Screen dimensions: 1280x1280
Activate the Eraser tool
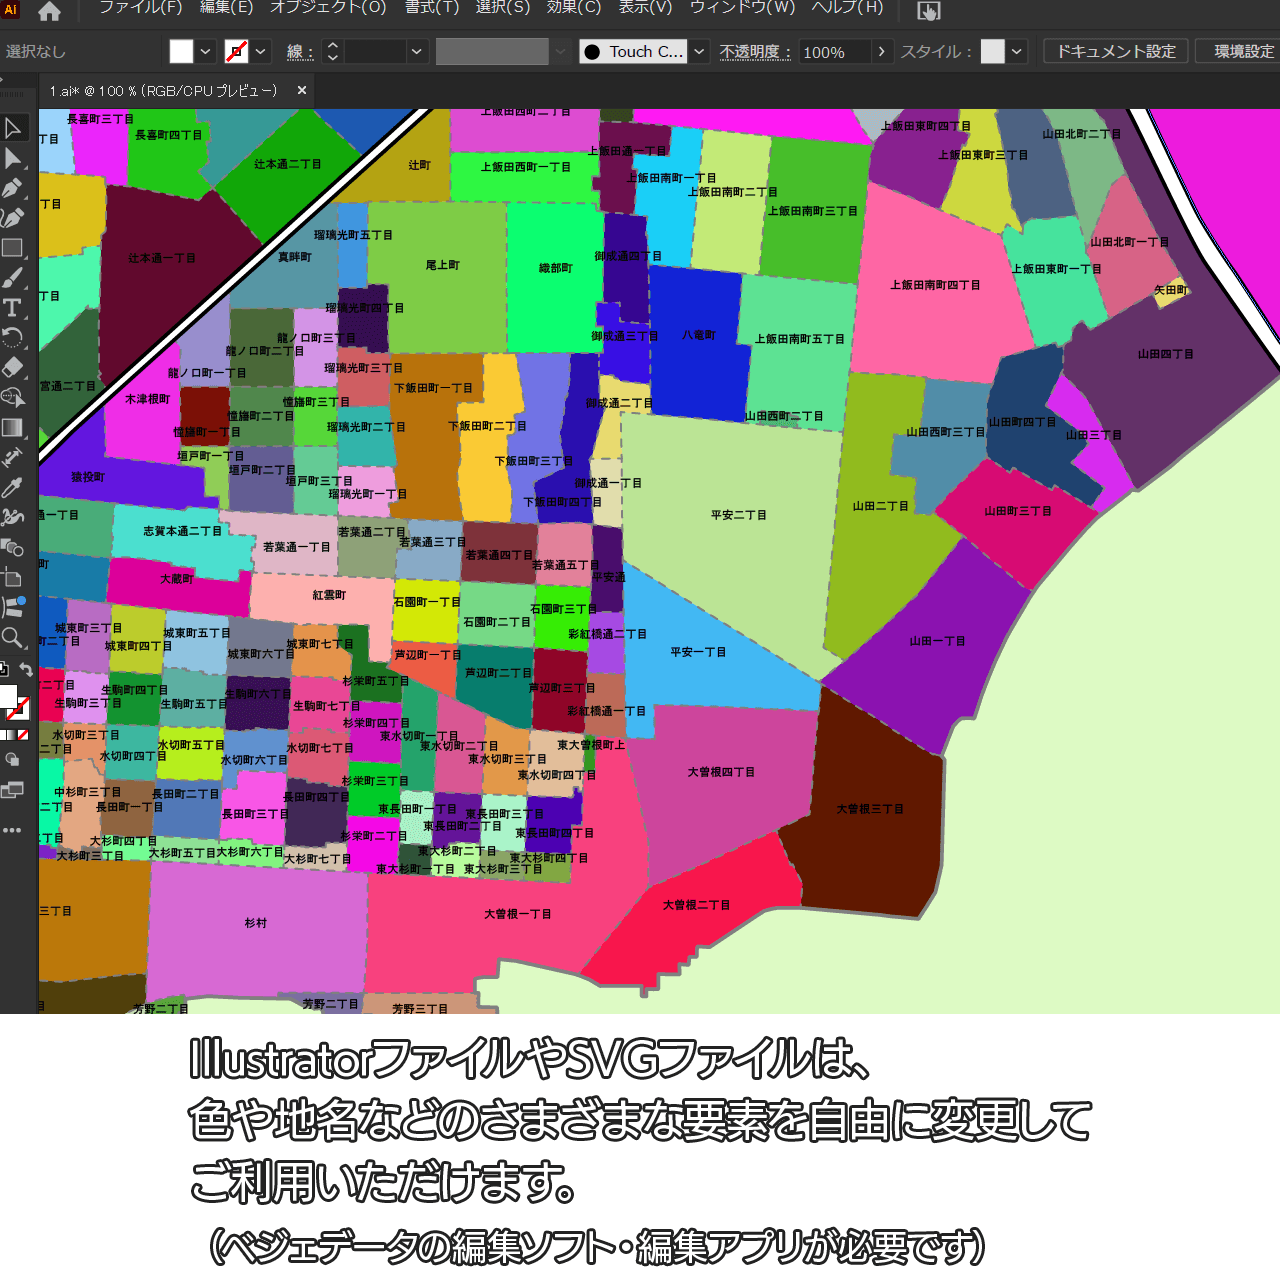[x=13, y=367]
